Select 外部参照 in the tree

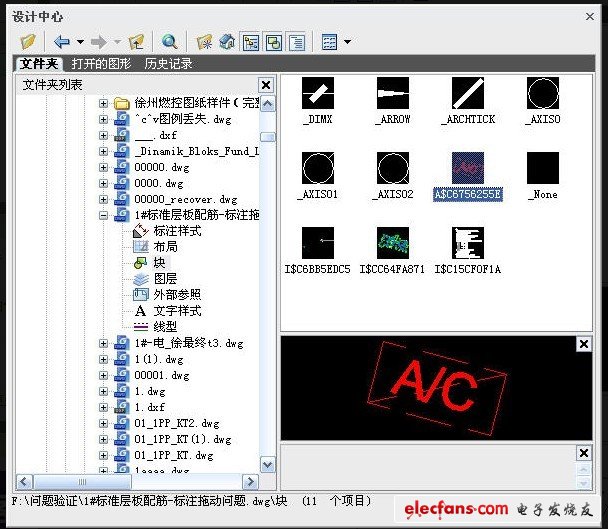coord(177,295)
